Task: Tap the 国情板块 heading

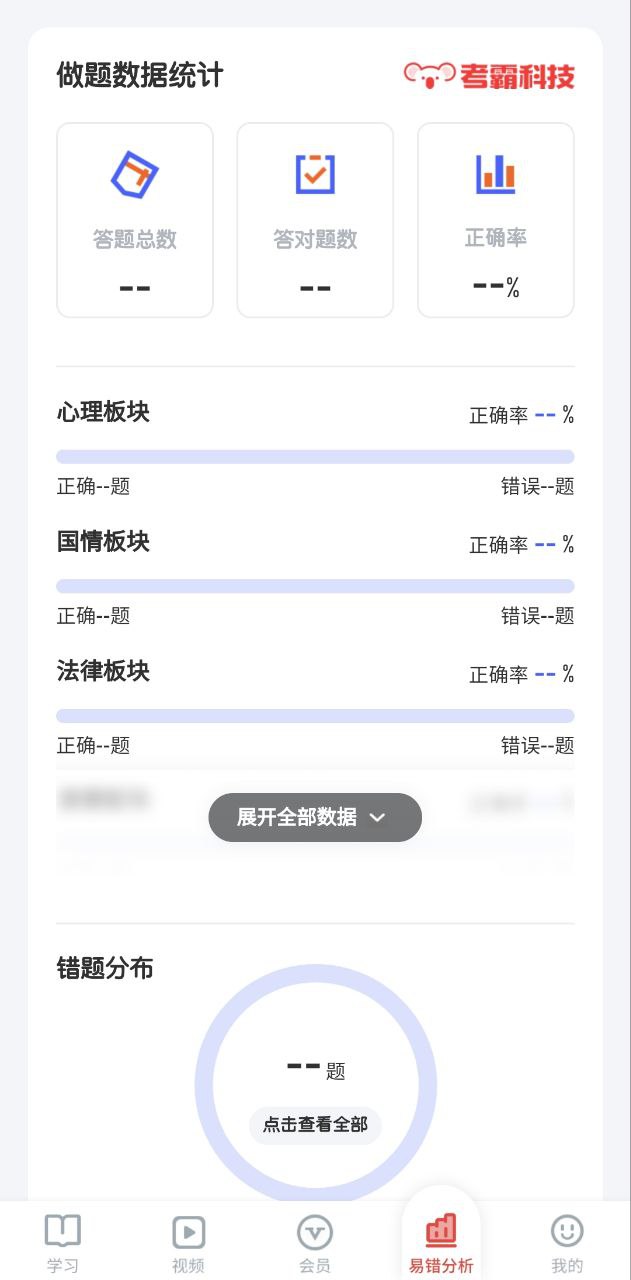Action: tap(103, 542)
